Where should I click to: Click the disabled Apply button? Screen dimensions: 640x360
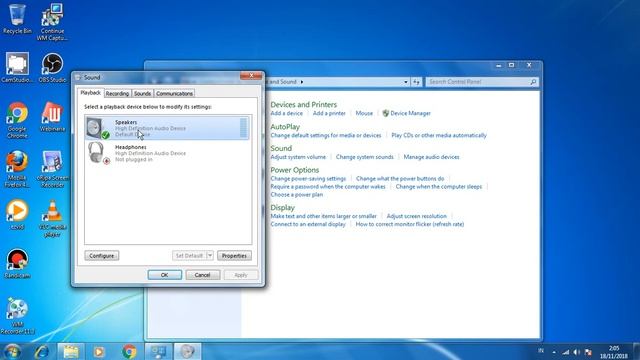pyautogui.click(x=241, y=275)
